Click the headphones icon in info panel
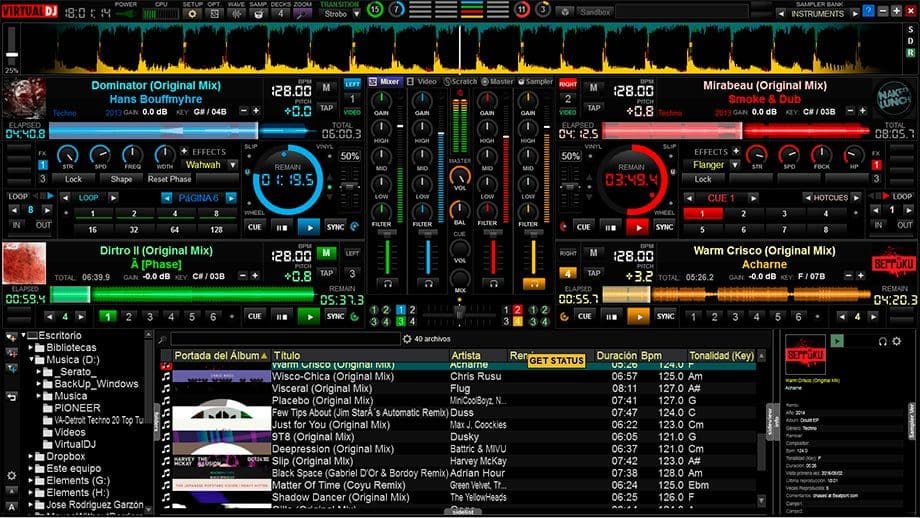 click(882, 341)
